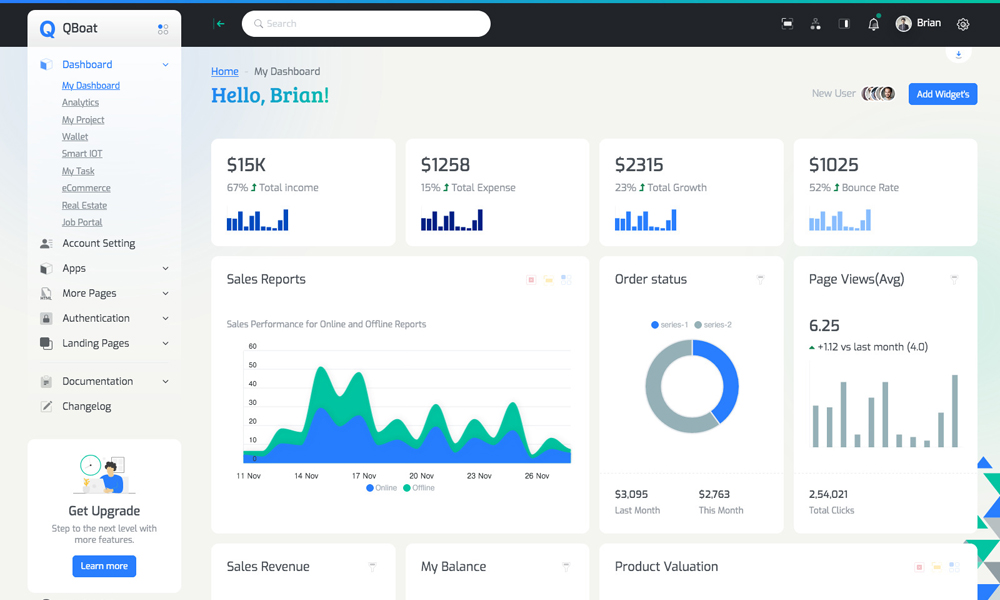Open Account Setting in the sidebar
The height and width of the screenshot is (600, 1000).
98,243
